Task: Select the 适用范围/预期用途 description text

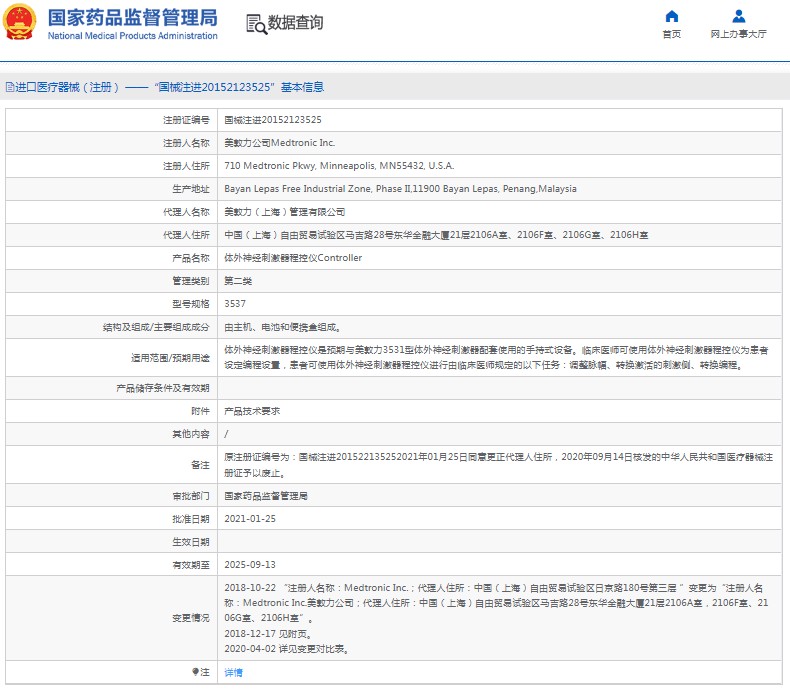Action: click(x=496, y=357)
